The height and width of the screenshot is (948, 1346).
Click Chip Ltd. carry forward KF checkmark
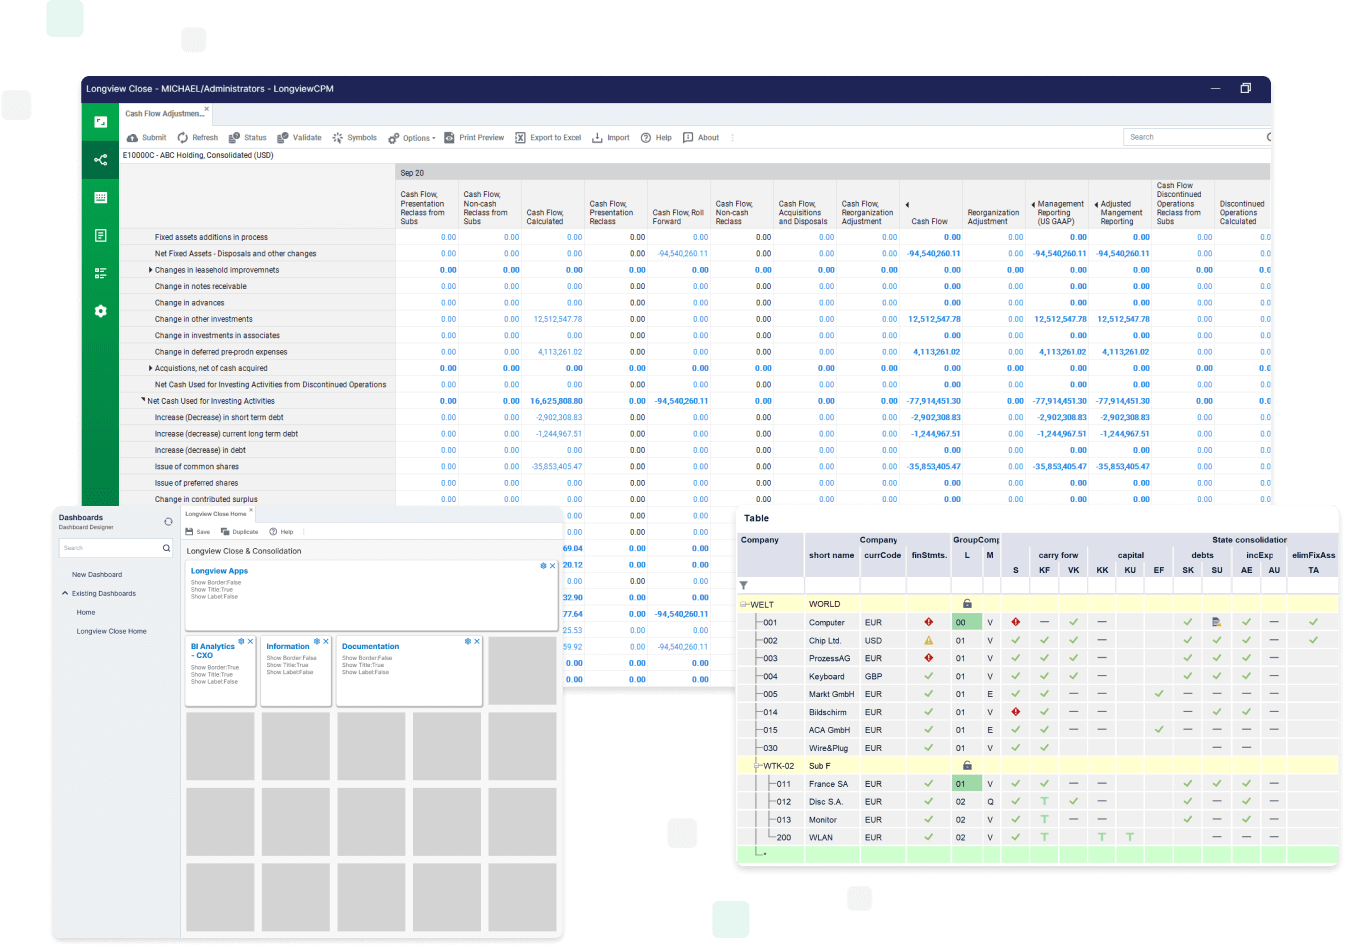click(x=1044, y=640)
